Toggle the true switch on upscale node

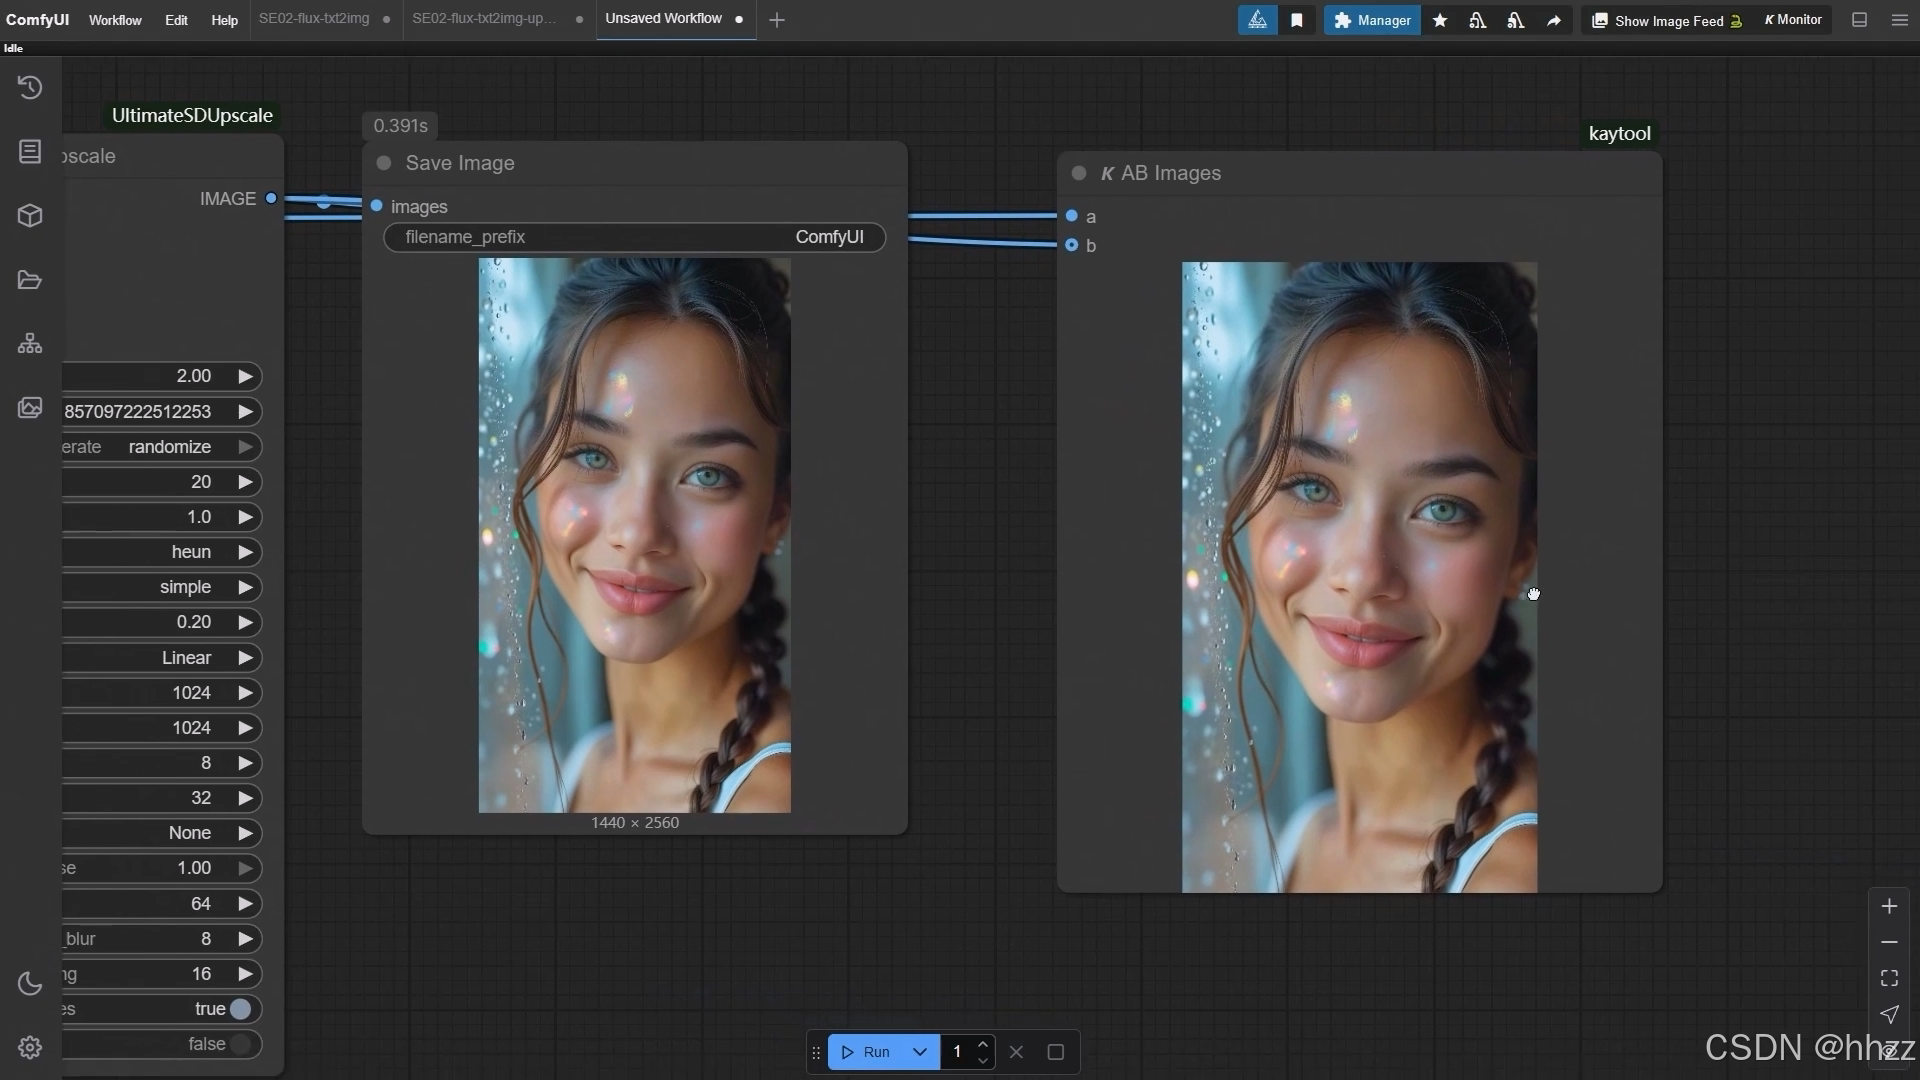tap(240, 1009)
